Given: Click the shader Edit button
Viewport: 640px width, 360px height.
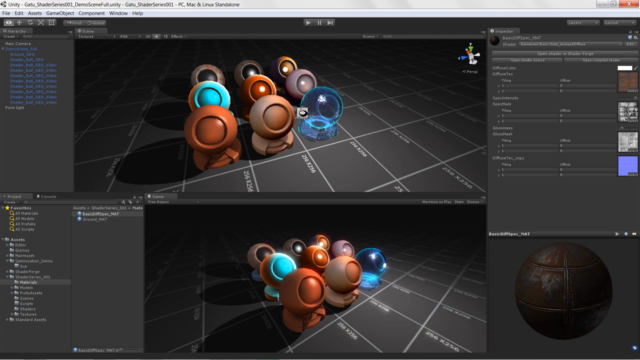Looking at the screenshot, I should pos(631,44).
